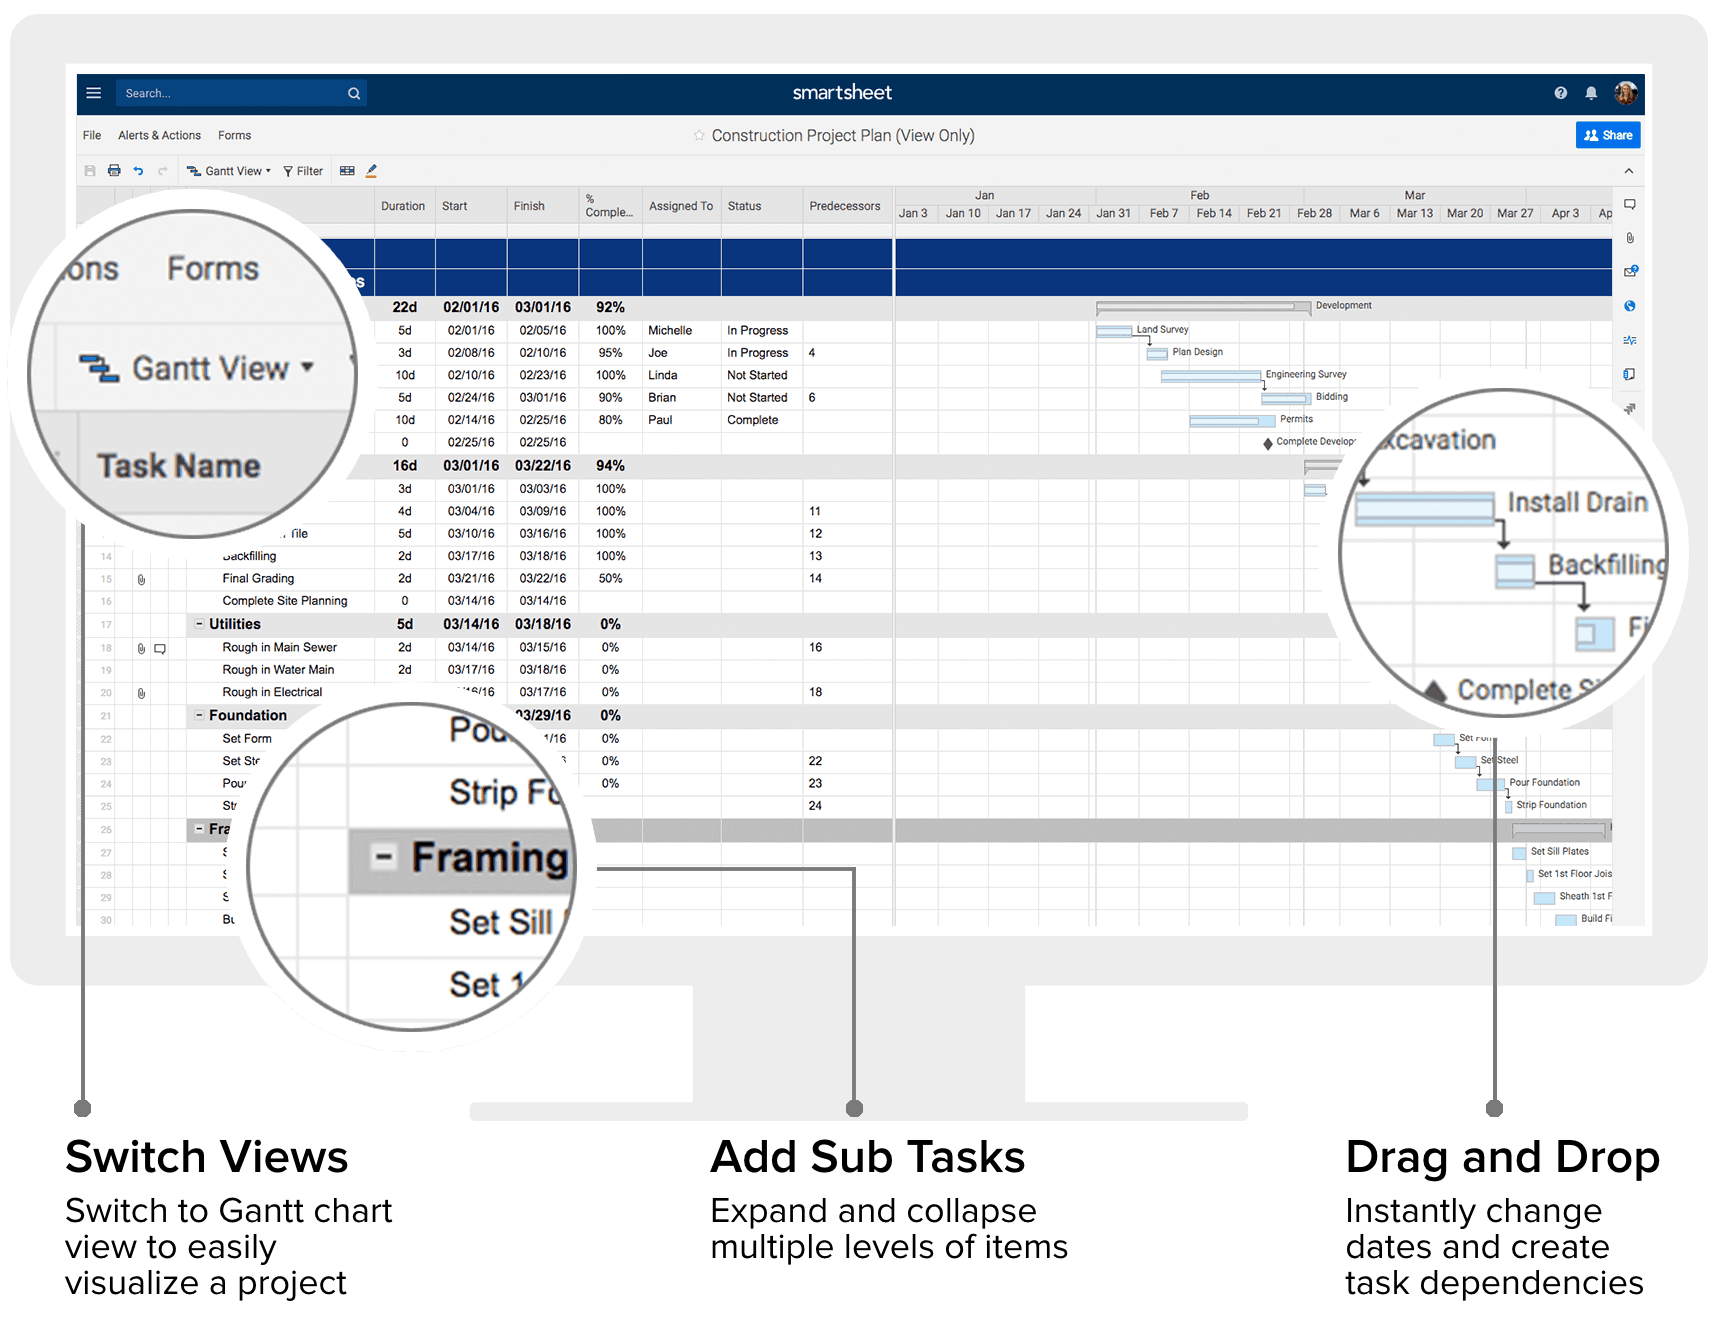Image resolution: width=1718 pixels, height=1332 pixels.
Task: Click the paperclip on the Final Grading row
Action: (x=140, y=578)
